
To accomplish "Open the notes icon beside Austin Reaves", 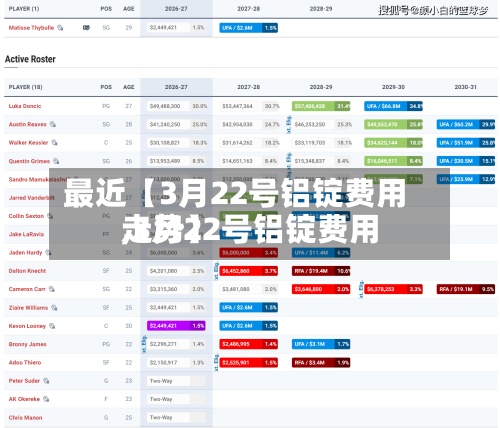I will pyautogui.click(x=53, y=124).
